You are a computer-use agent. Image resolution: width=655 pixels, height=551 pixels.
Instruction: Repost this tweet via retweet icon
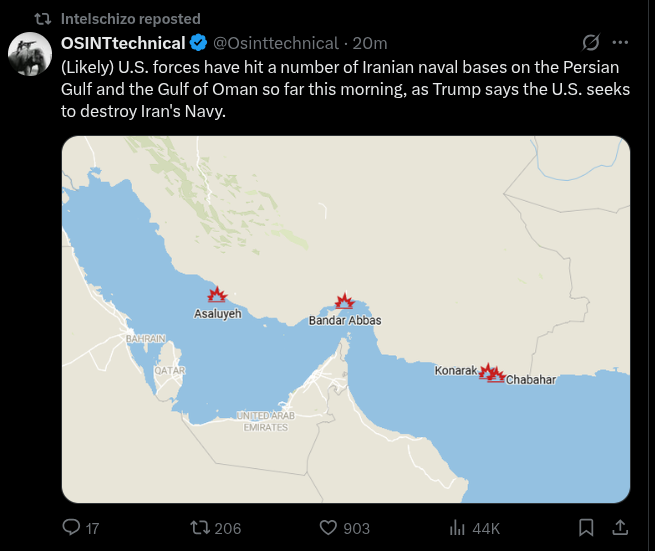(199, 527)
